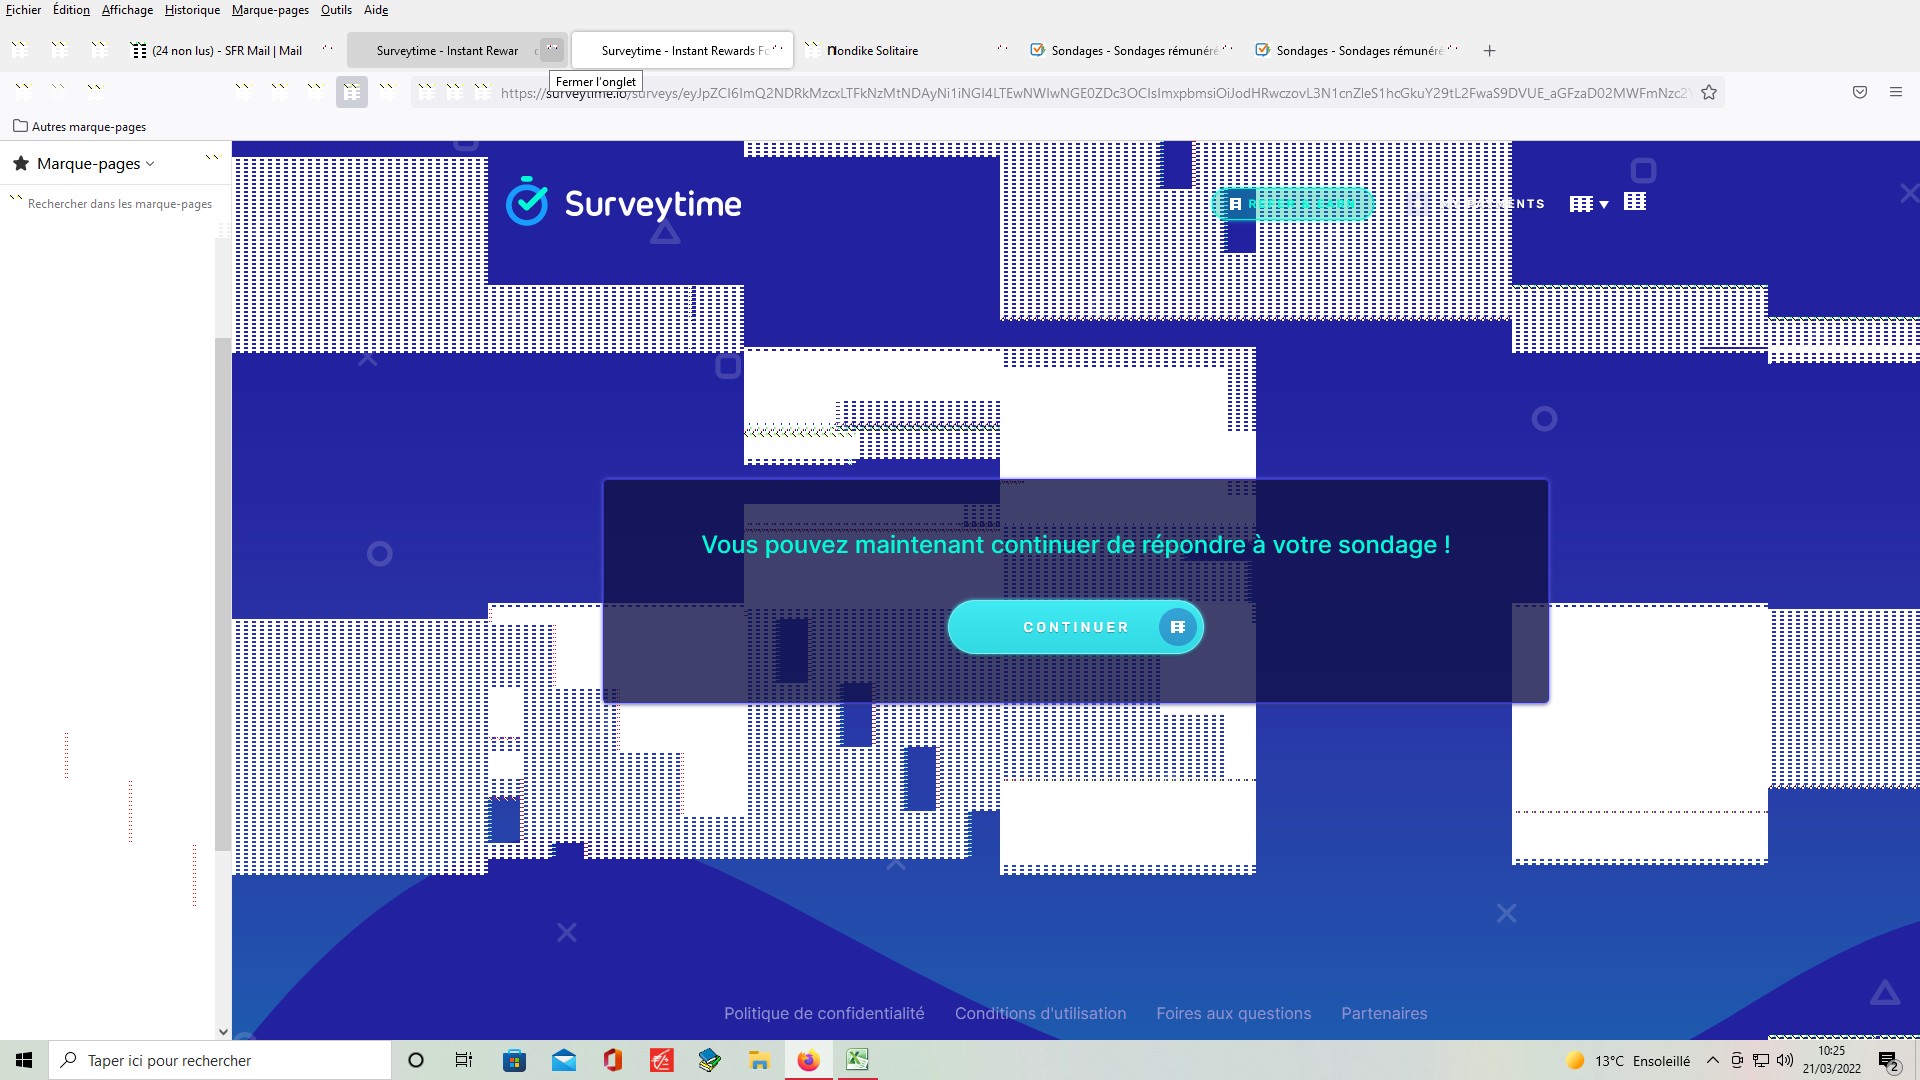Click the Meet Now tray icon
This screenshot has width=1920, height=1080.
(x=1737, y=1060)
